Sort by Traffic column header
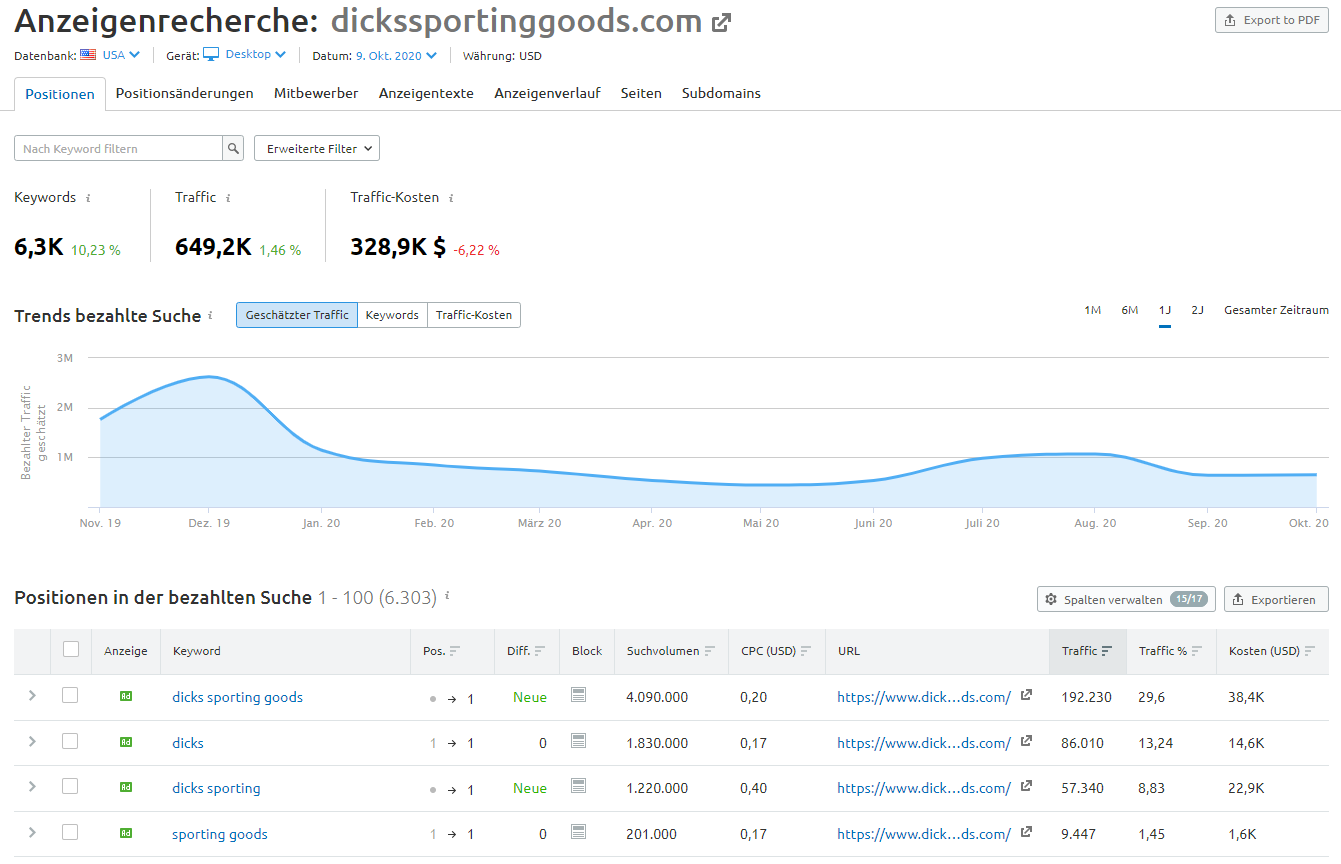Screen dimensions: 1341x864 click(1087, 651)
